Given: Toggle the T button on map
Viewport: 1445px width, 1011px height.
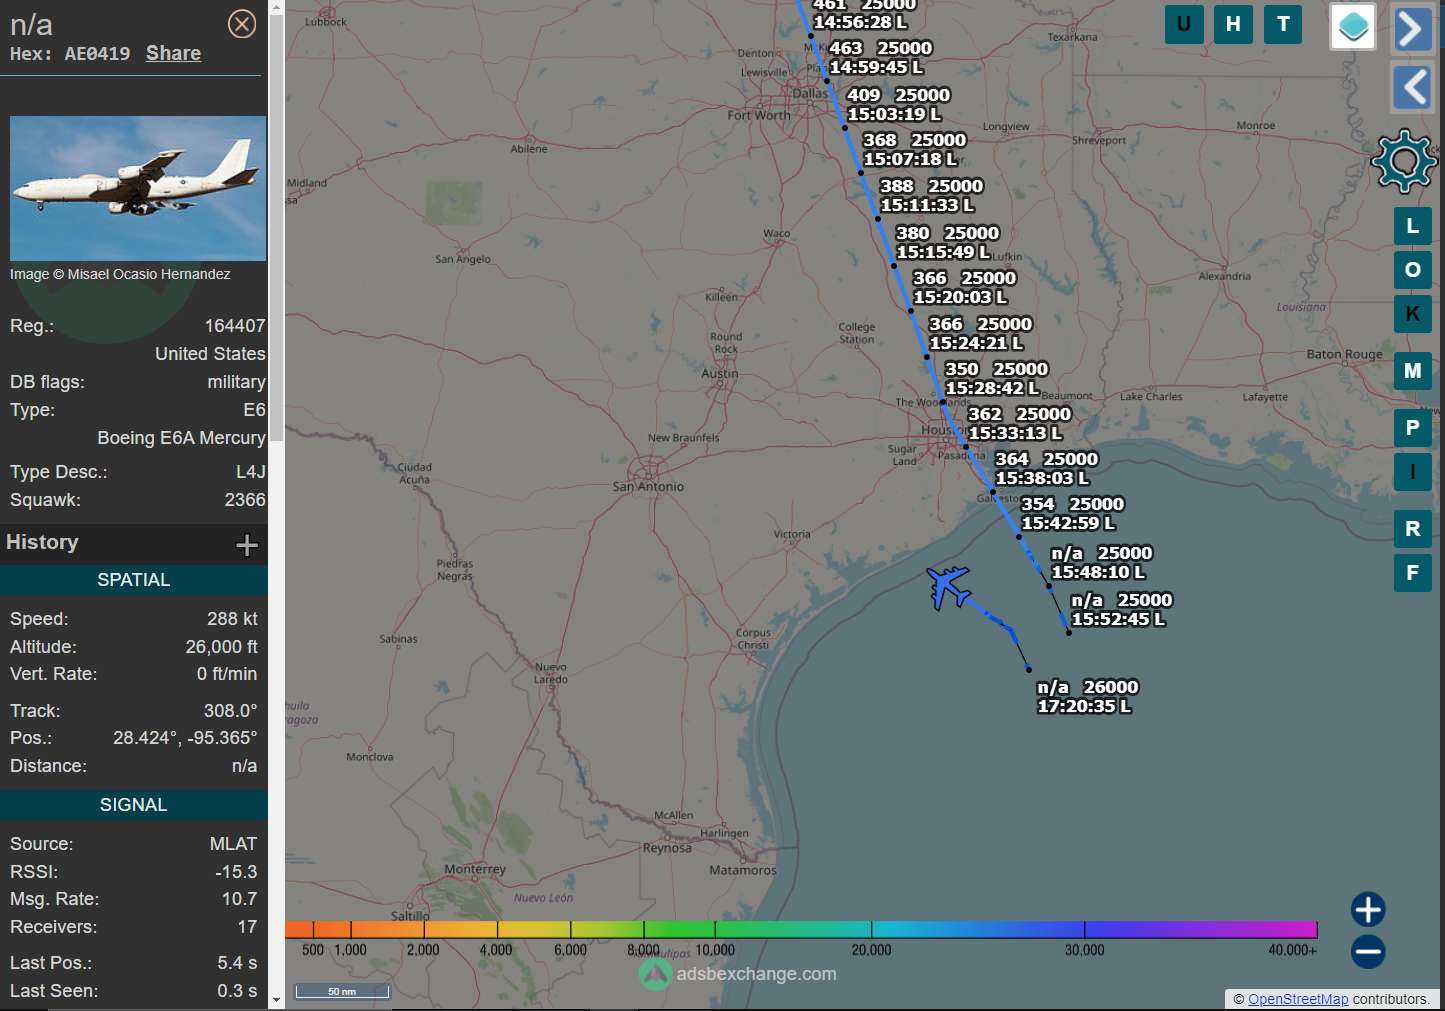Looking at the screenshot, I should [x=1283, y=24].
